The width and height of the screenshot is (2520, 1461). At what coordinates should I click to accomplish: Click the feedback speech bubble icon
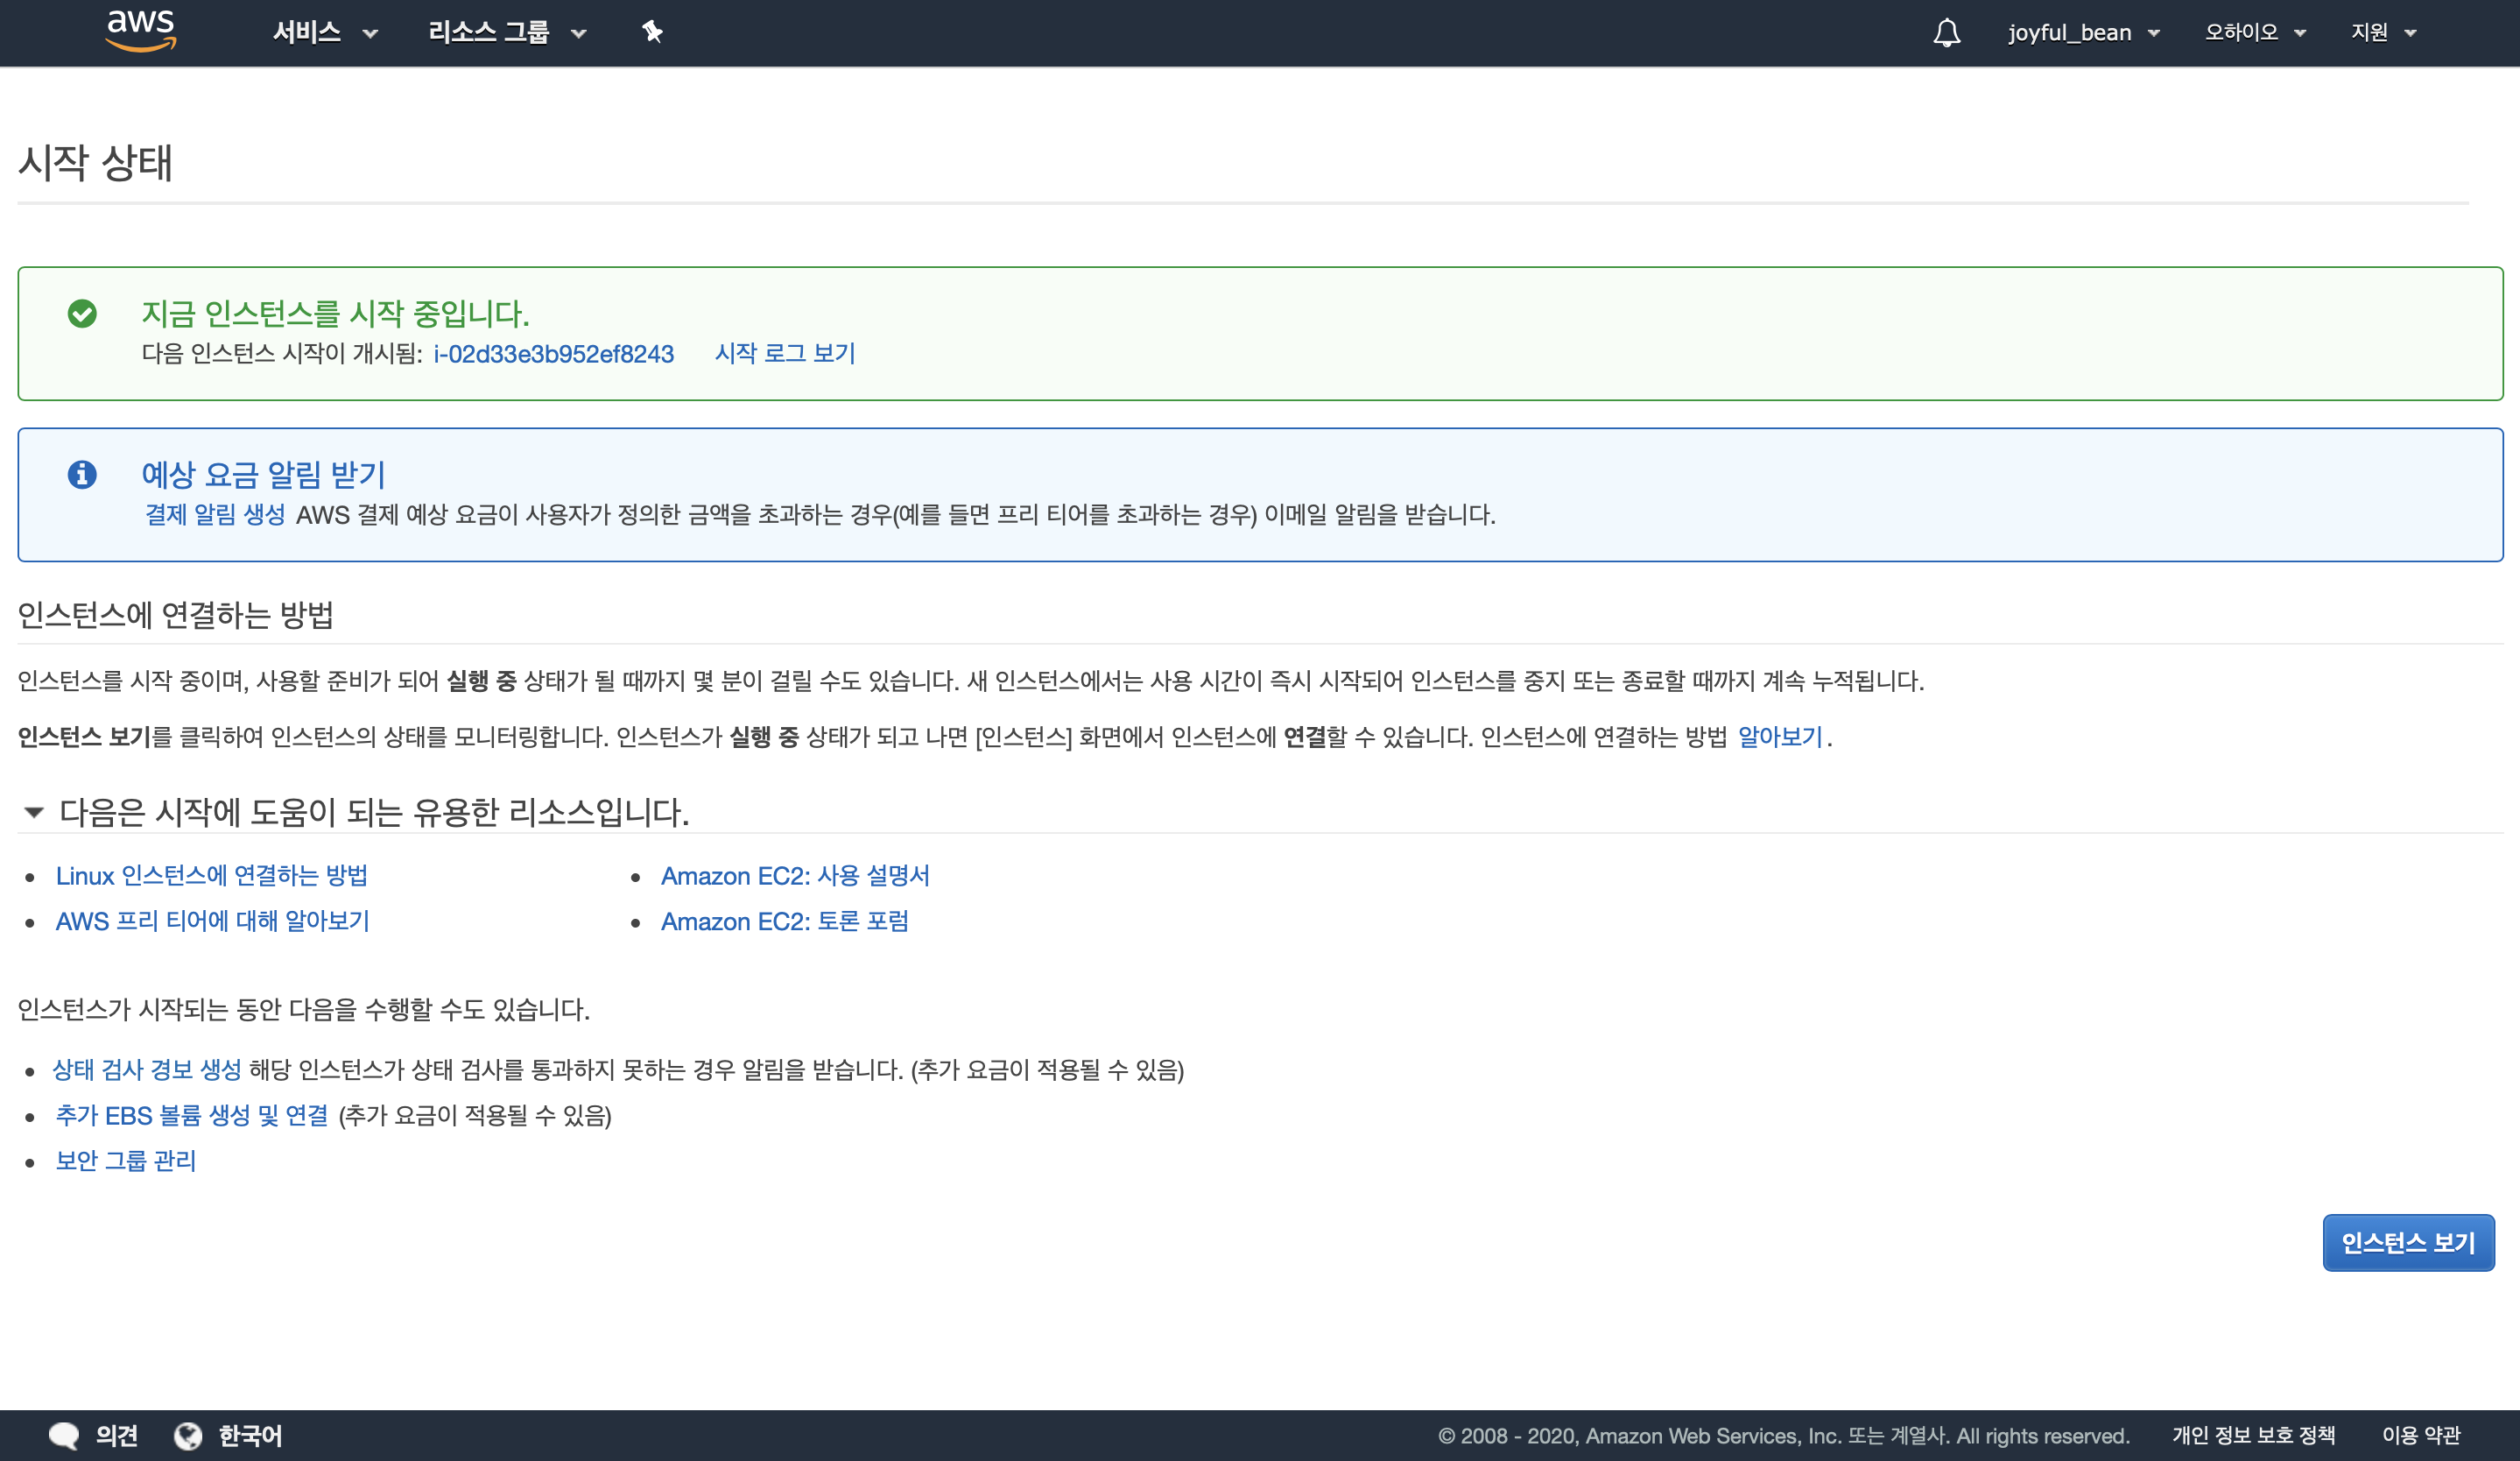coord(64,1435)
